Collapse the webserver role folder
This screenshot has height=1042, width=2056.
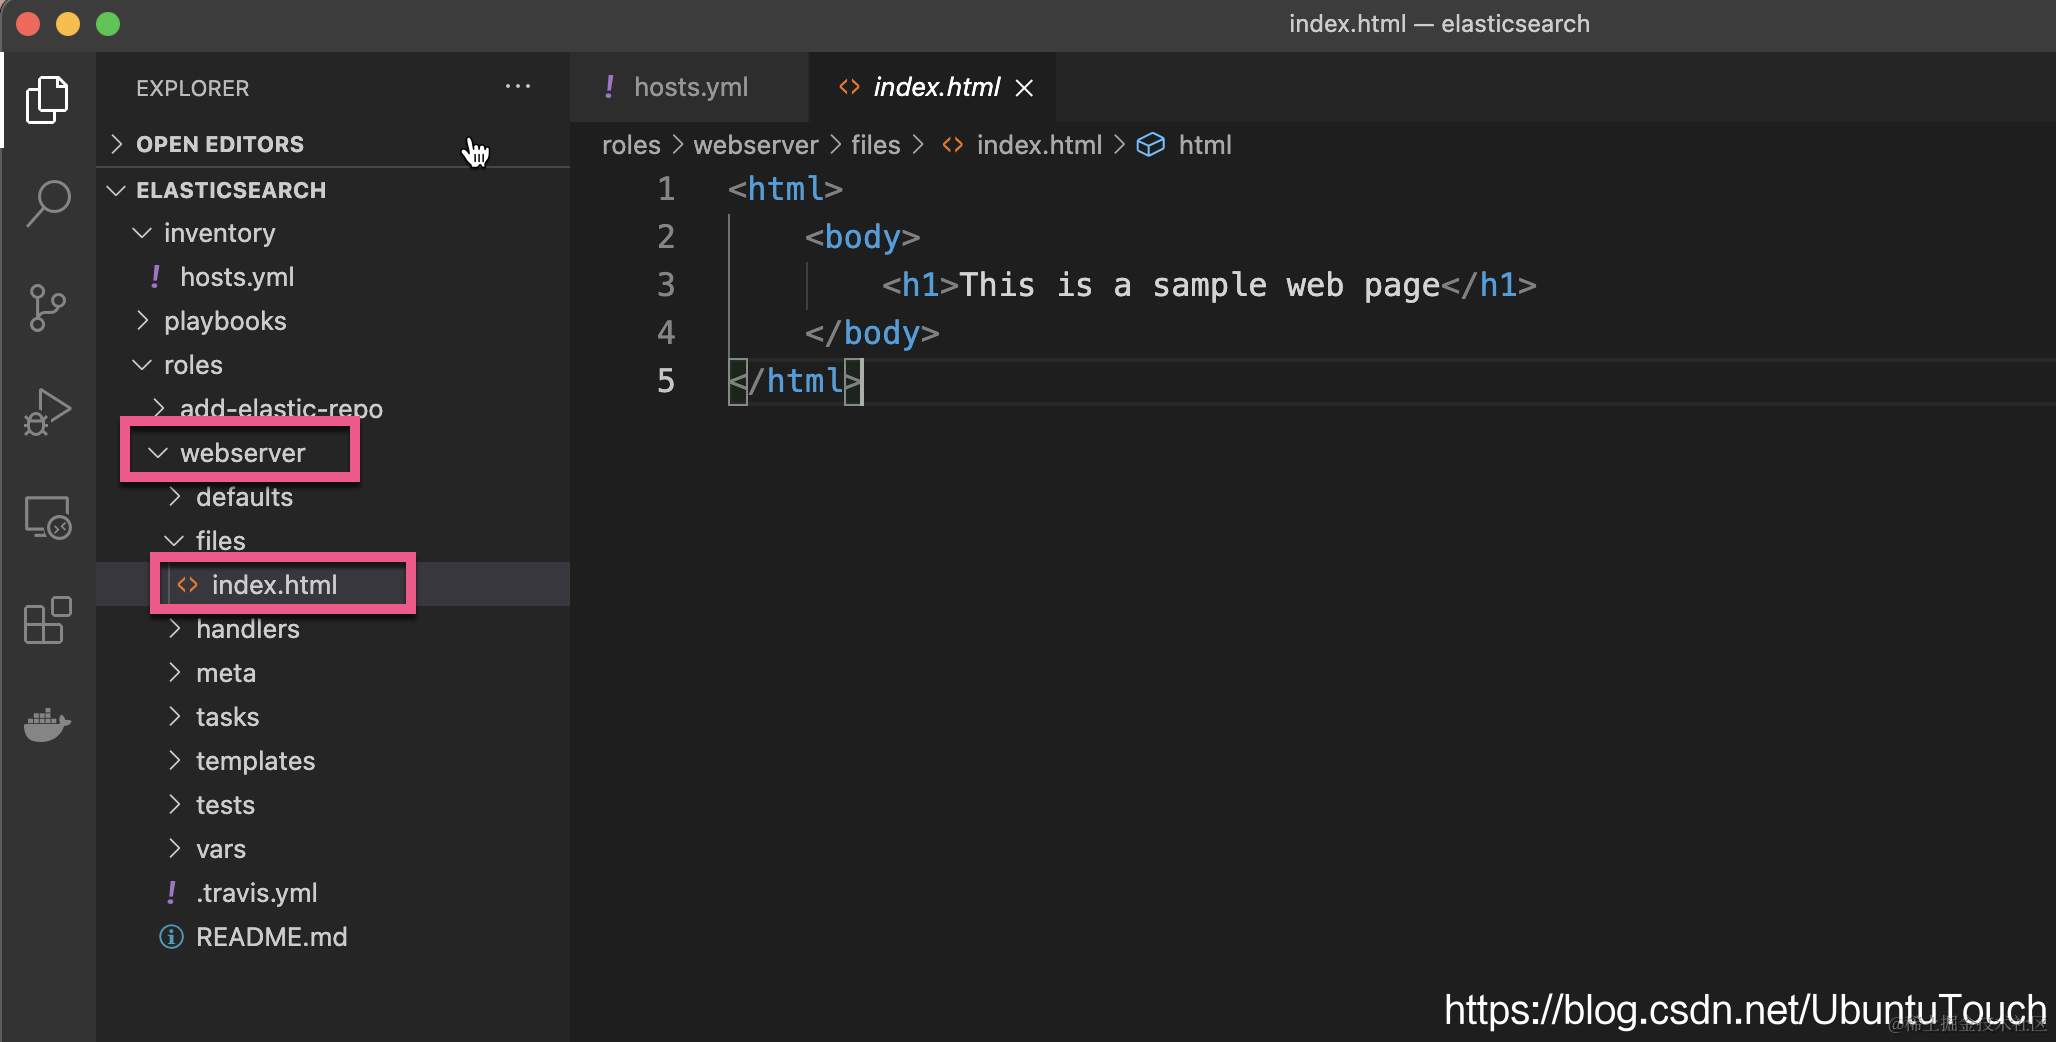coord(242,453)
